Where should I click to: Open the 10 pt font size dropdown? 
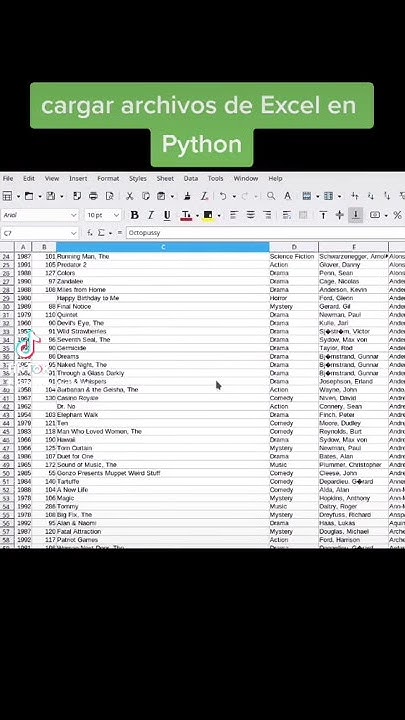click(x=116, y=215)
